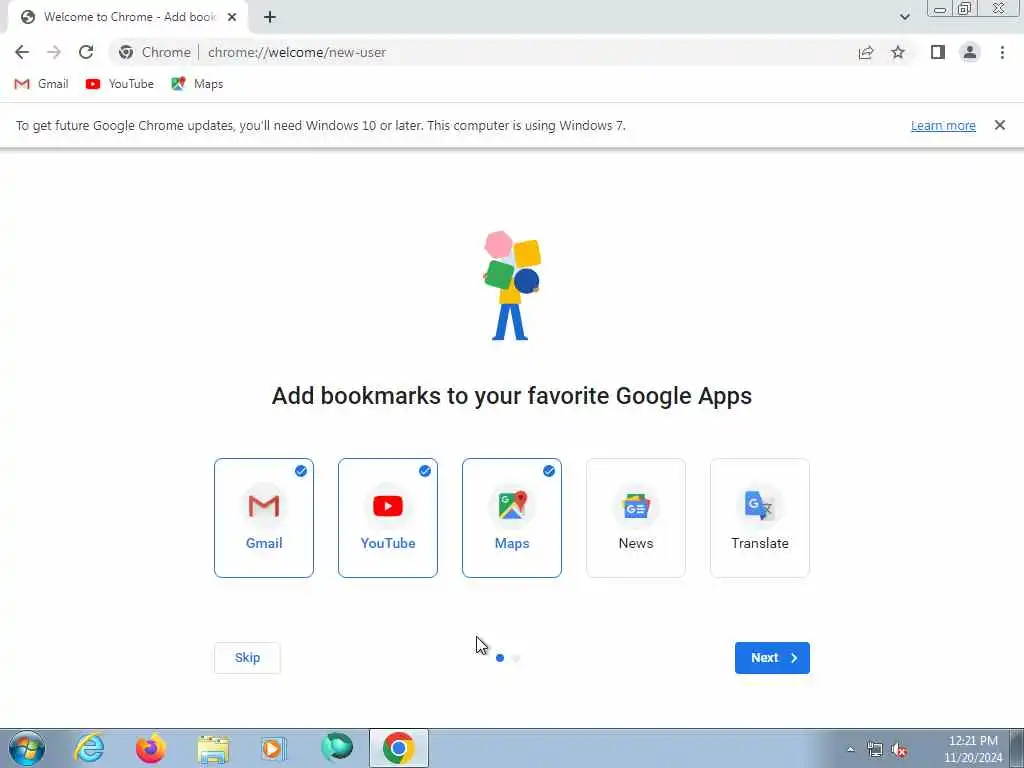Viewport: 1024px width, 768px height.
Task: Deselect the YouTube app card
Action: point(388,518)
